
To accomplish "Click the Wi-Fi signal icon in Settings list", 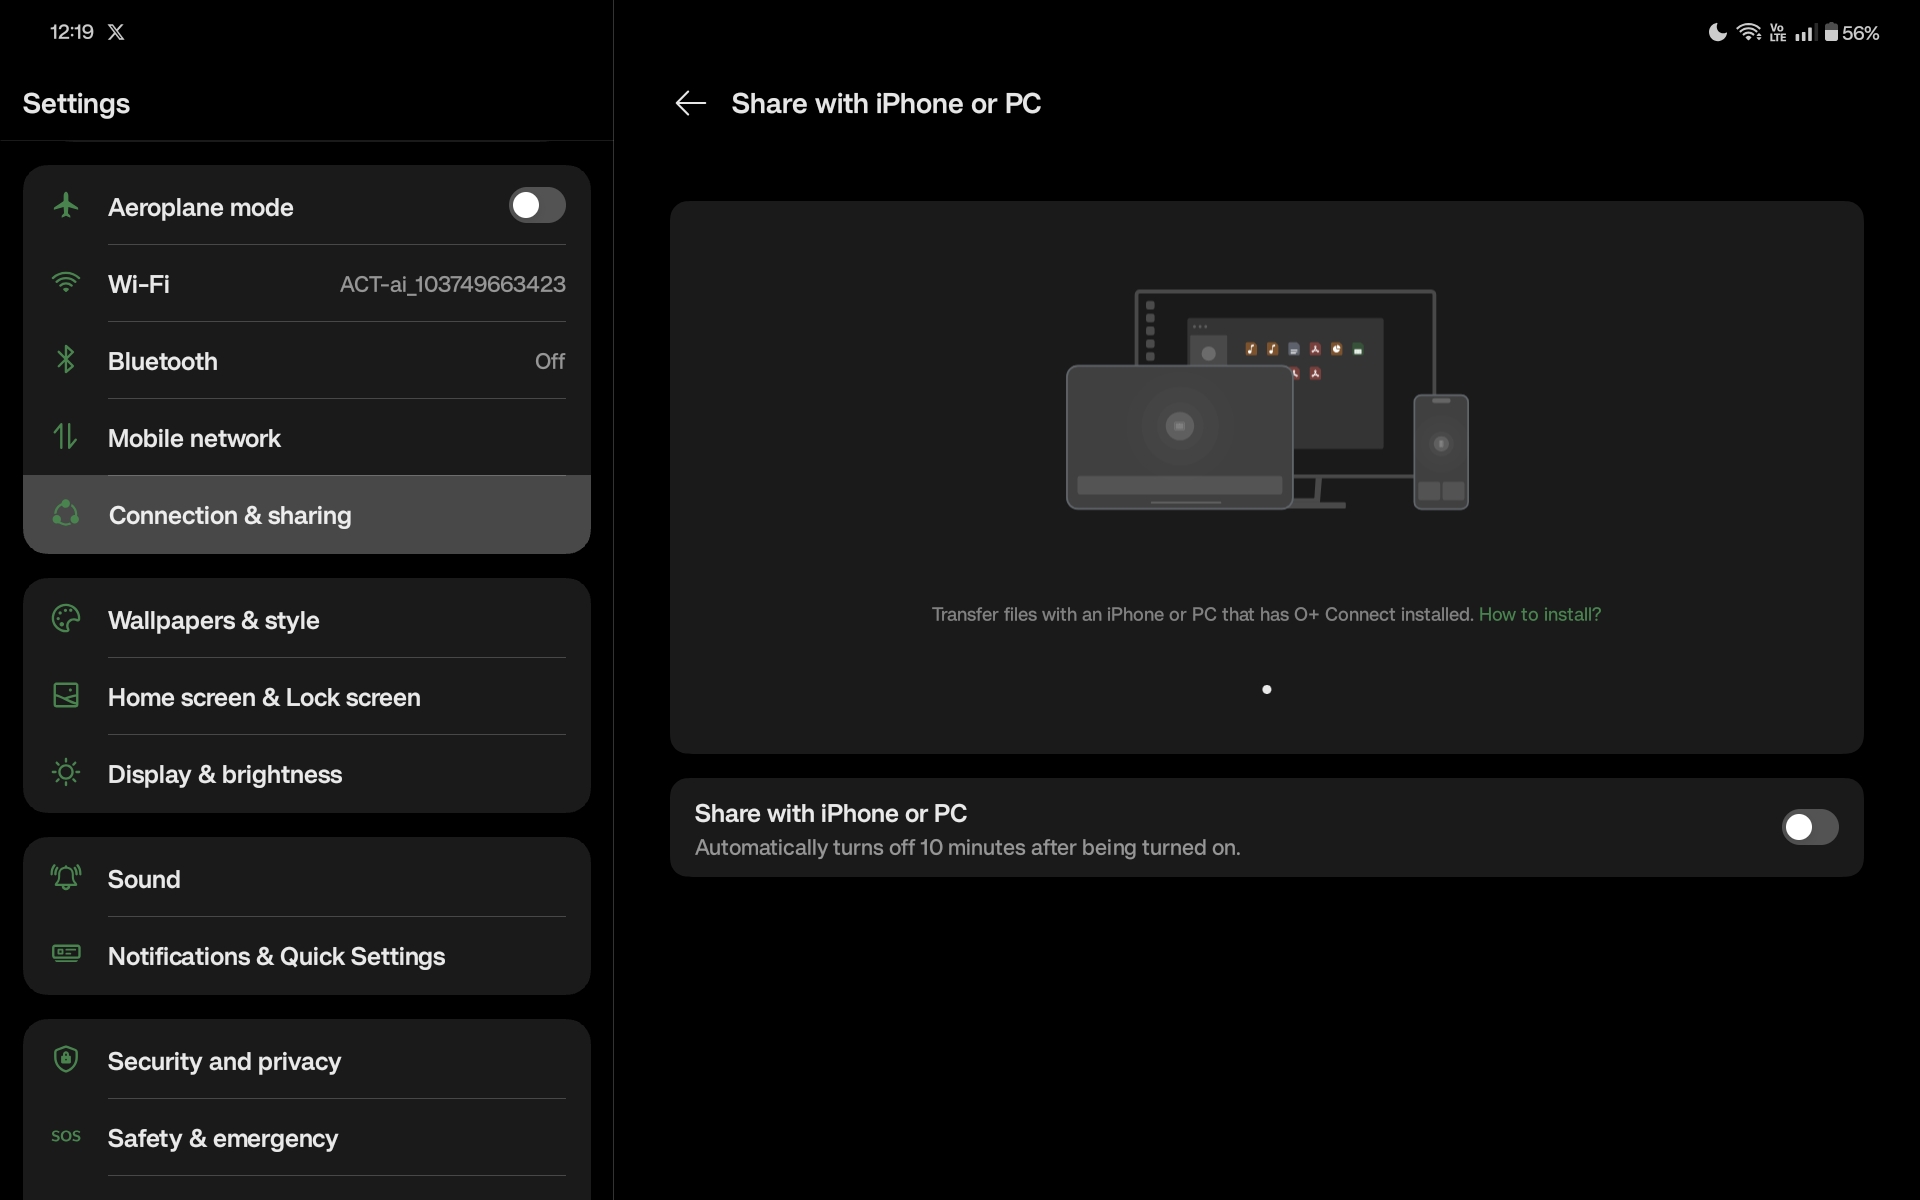I will [66, 283].
